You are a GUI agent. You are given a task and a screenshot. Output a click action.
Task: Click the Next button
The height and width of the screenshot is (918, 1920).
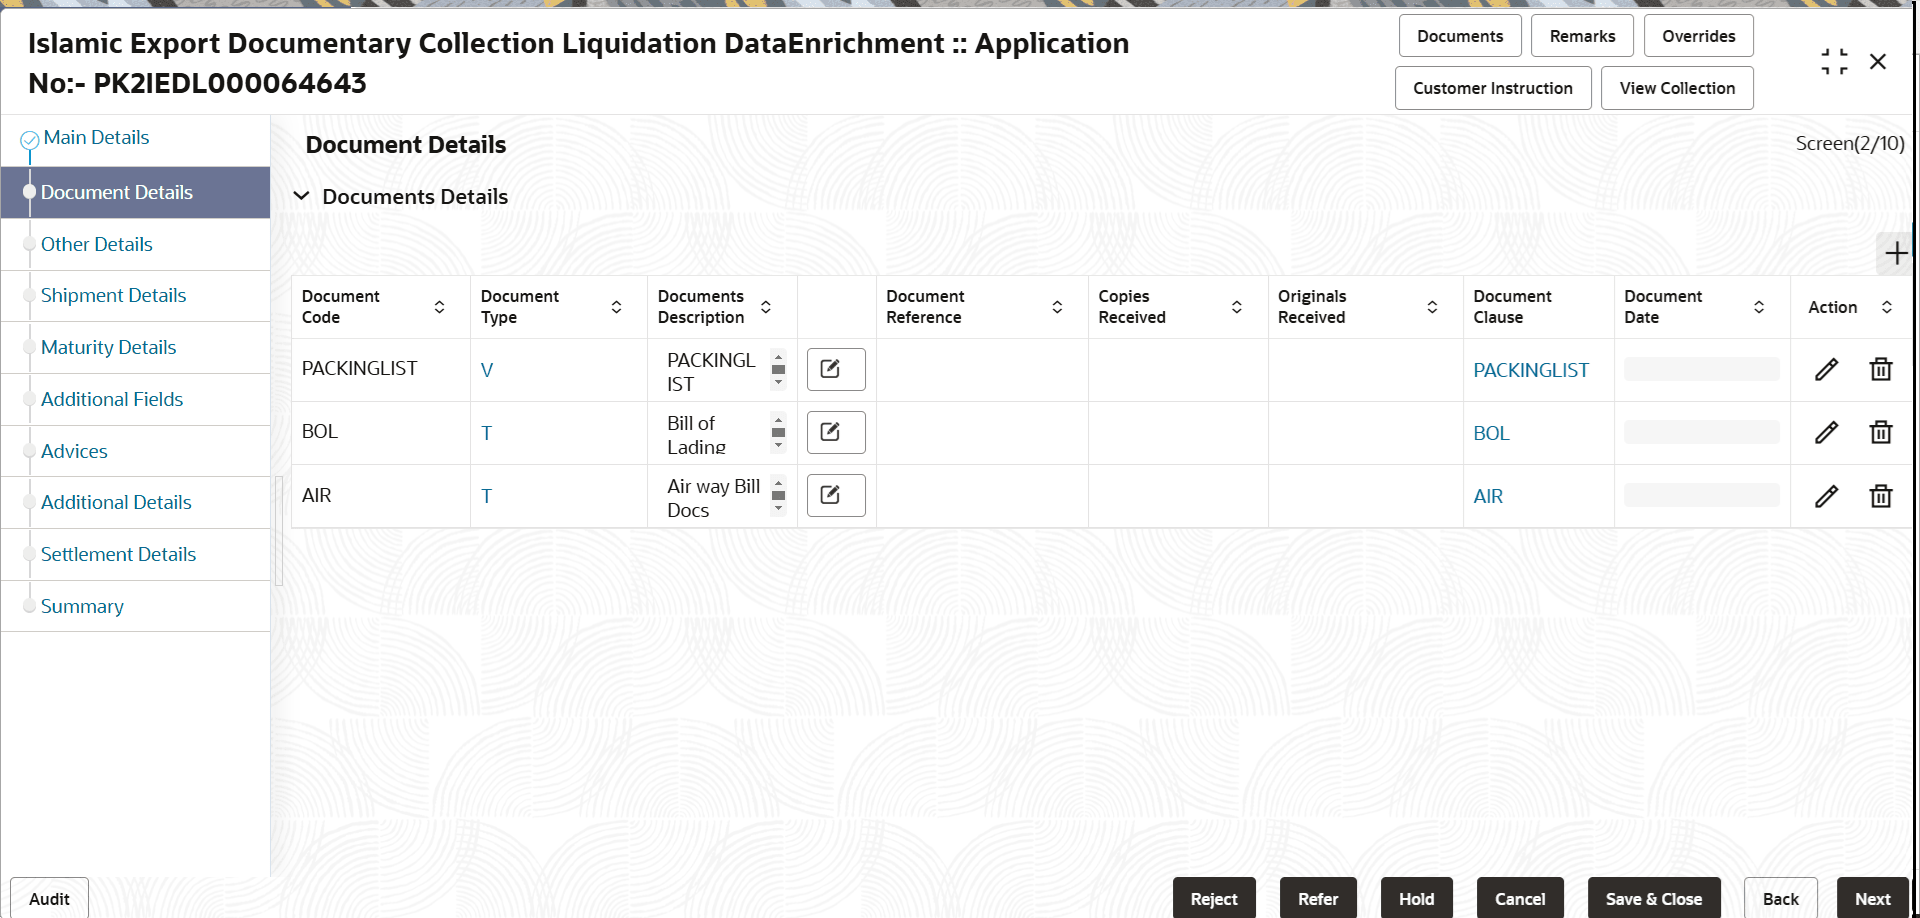click(1873, 898)
